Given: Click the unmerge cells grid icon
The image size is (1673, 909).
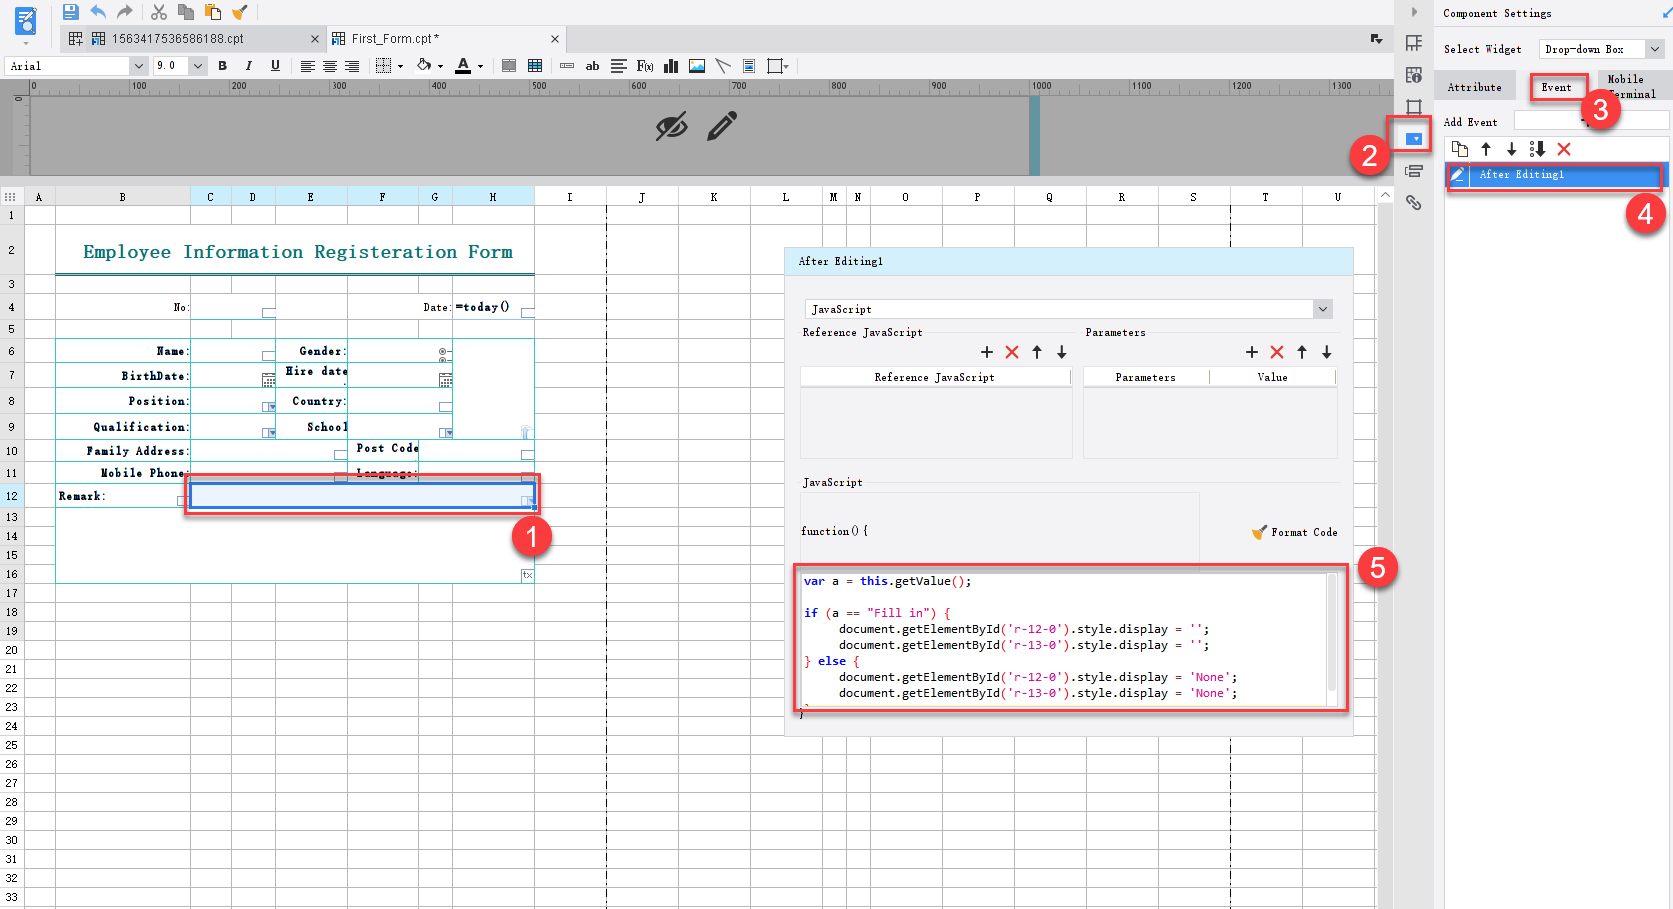Looking at the screenshot, I should (x=535, y=66).
